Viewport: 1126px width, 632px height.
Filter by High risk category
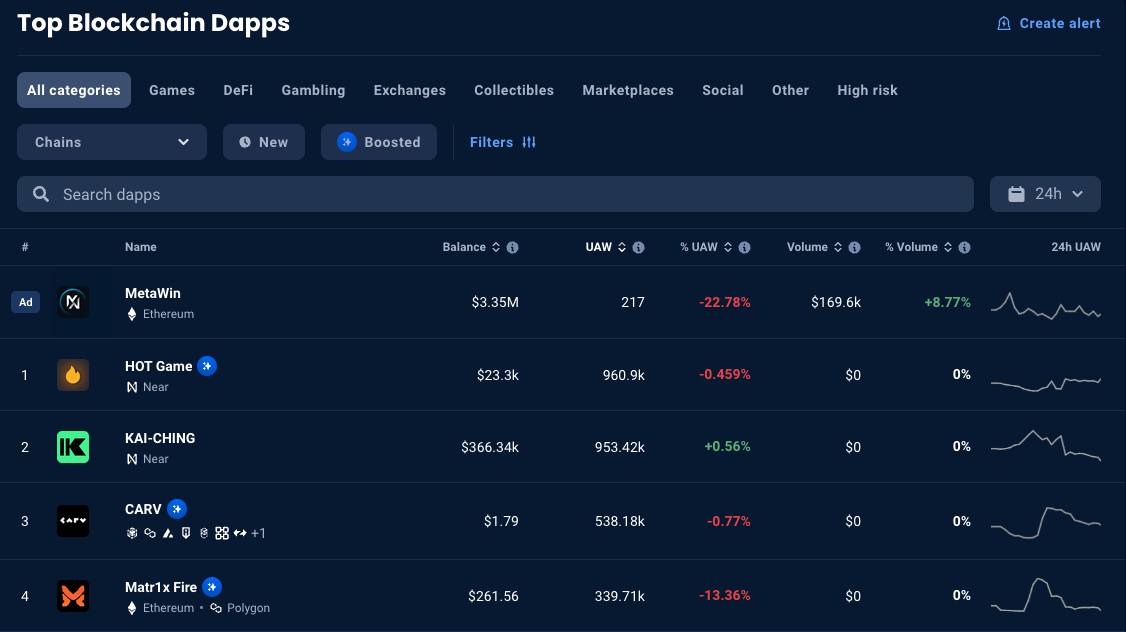867,90
